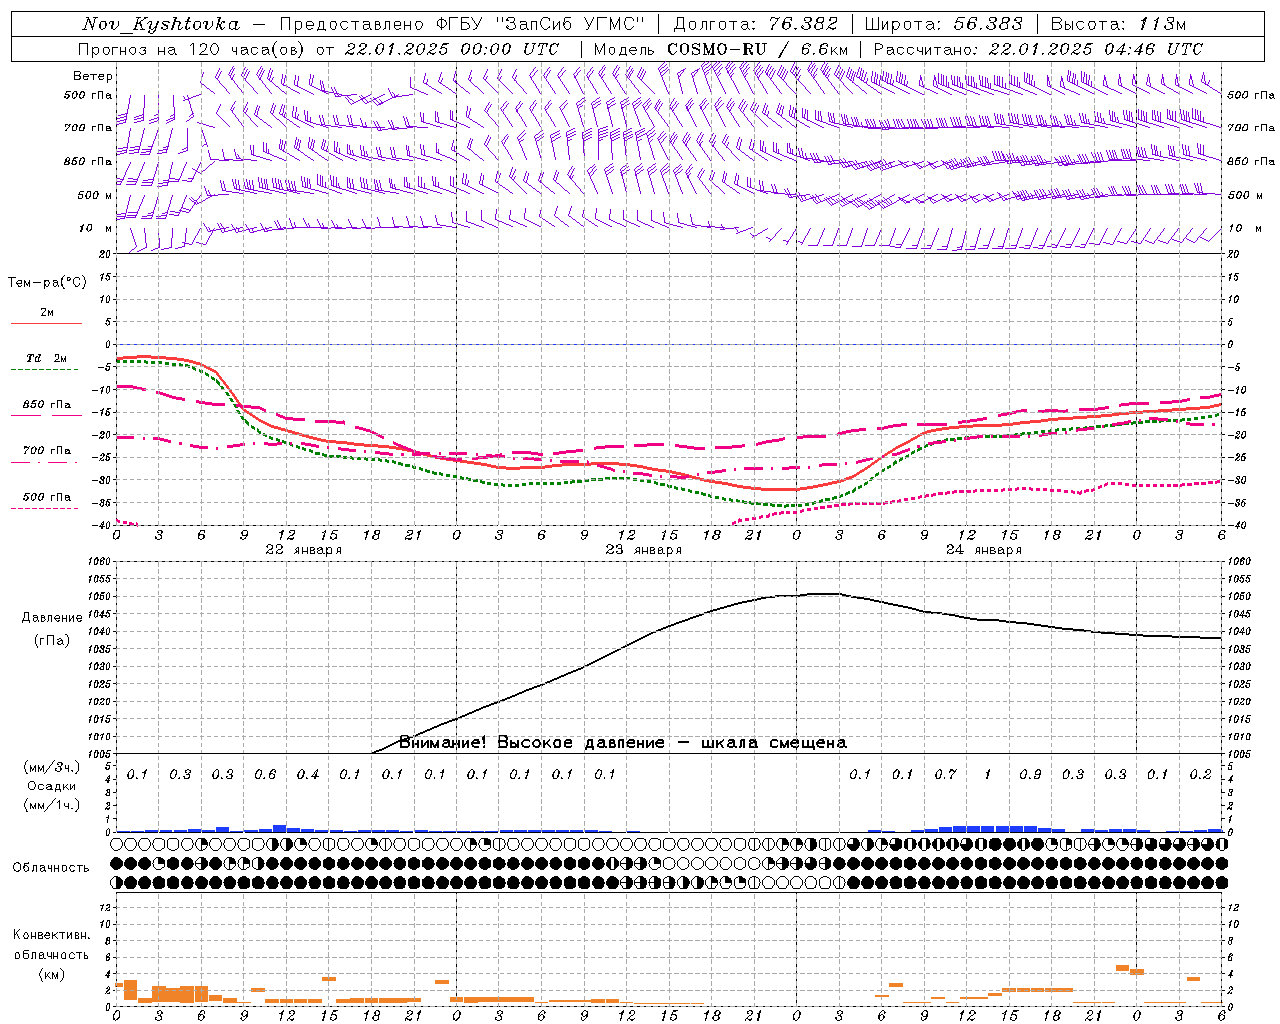Click the 22 января date label
The width and height of the screenshot is (1280, 1024).
304,550
